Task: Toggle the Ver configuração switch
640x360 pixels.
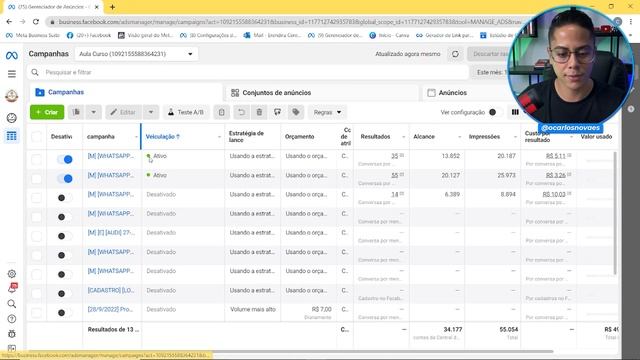Action: (495, 112)
